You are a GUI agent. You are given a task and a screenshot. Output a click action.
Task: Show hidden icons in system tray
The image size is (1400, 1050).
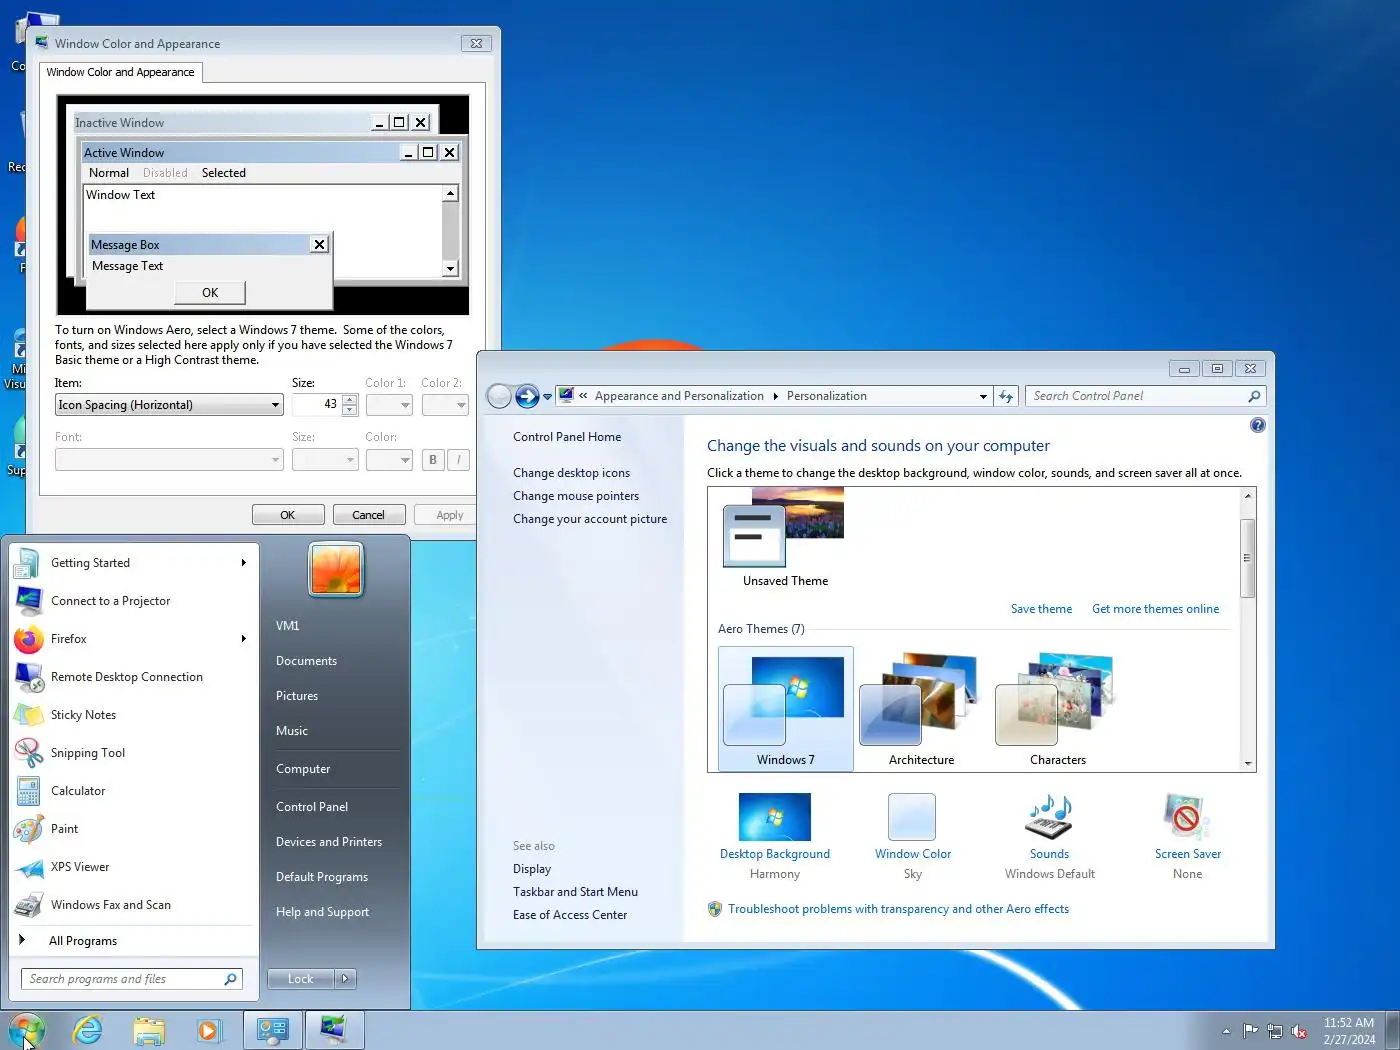tap(1226, 1031)
